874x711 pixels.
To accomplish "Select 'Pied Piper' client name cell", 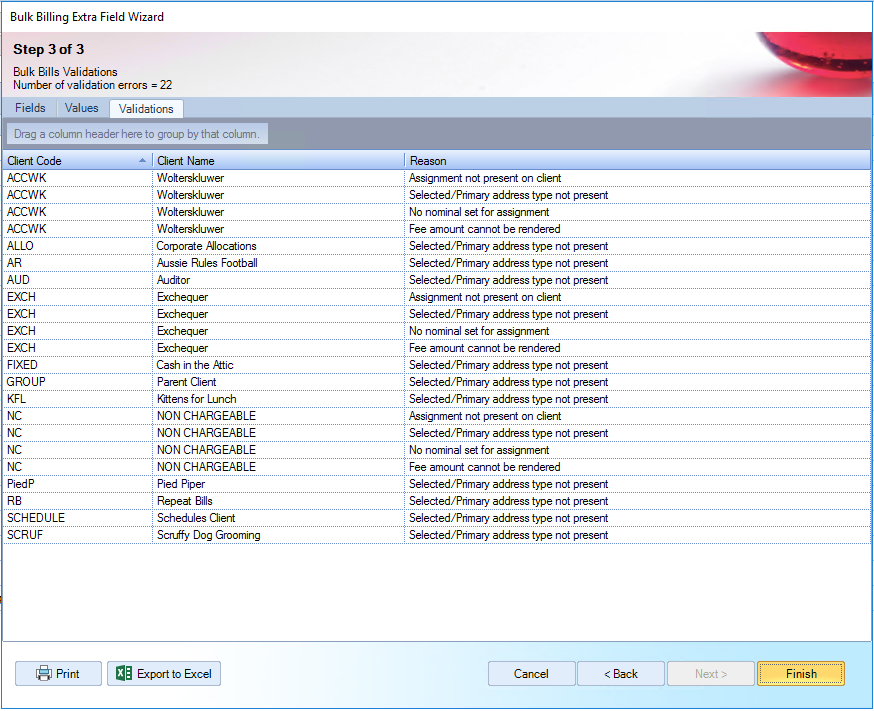I will click(x=278, y=484).
